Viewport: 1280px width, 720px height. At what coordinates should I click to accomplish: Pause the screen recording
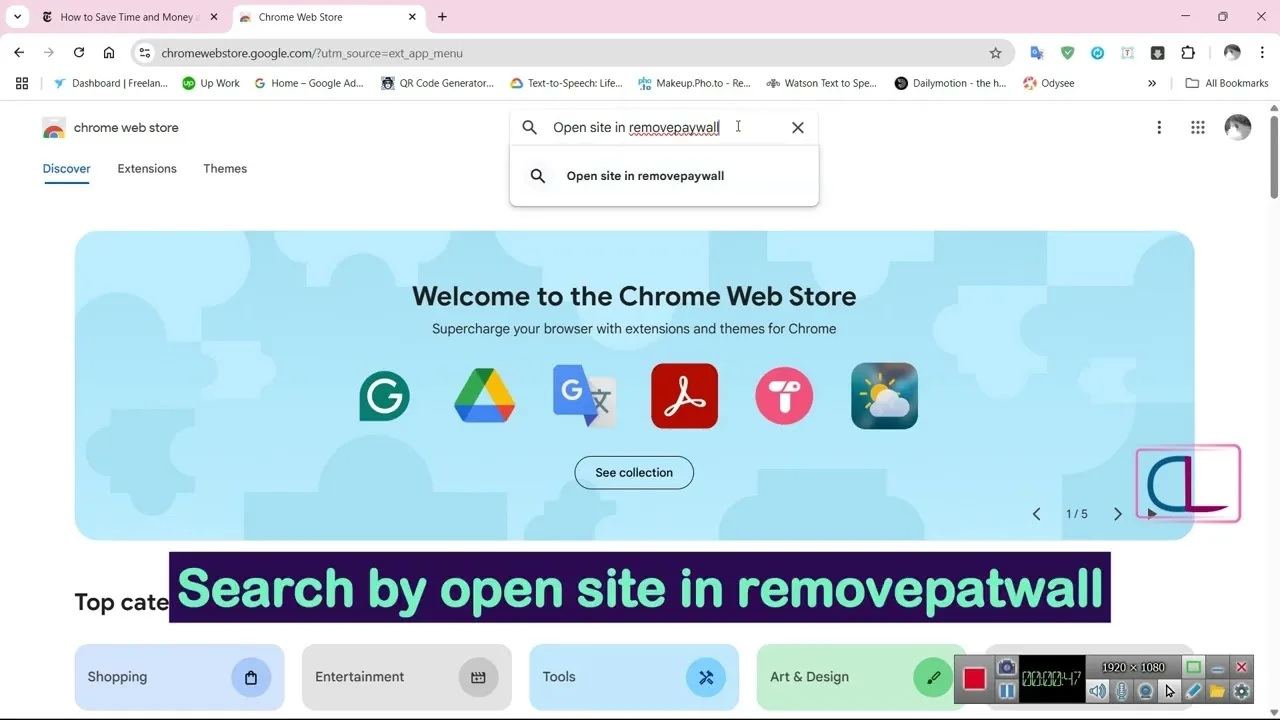[x=1007, y=691]
